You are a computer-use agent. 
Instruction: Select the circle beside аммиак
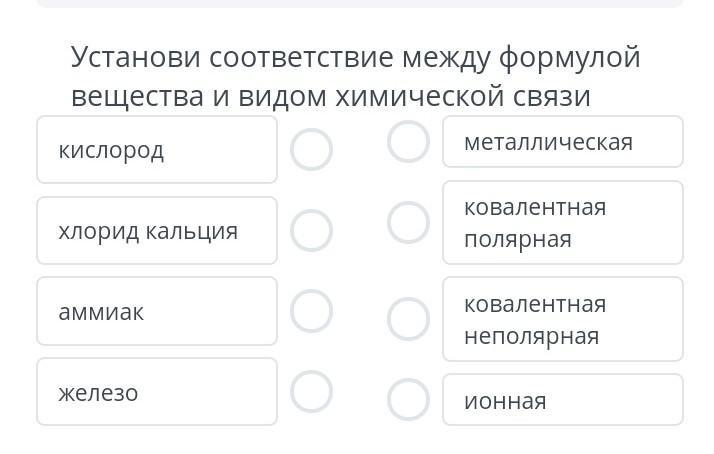click(x=311, y=311)
